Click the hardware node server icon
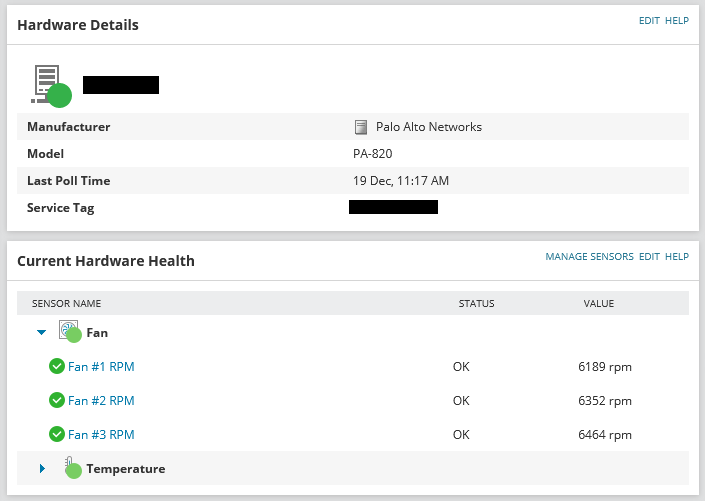This screenshot has width=705, height=501. click(x=49, y=84)
